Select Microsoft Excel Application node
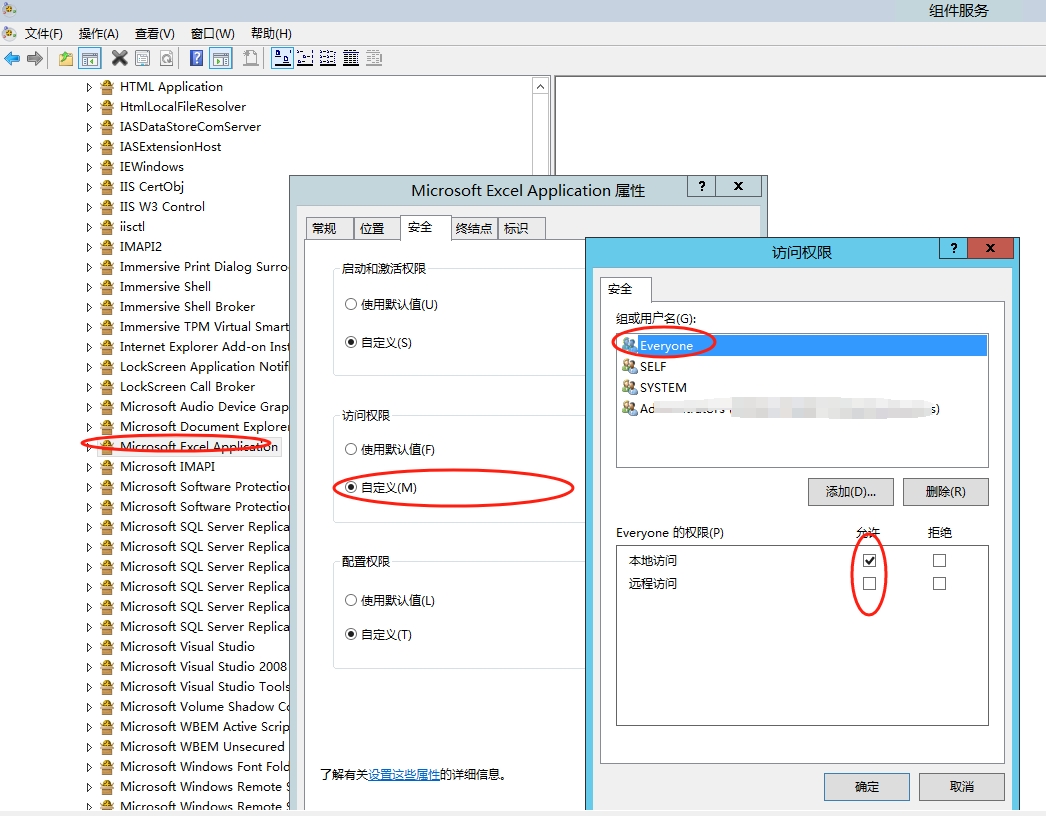1046x816 pixels. click(x=199, y=446)
